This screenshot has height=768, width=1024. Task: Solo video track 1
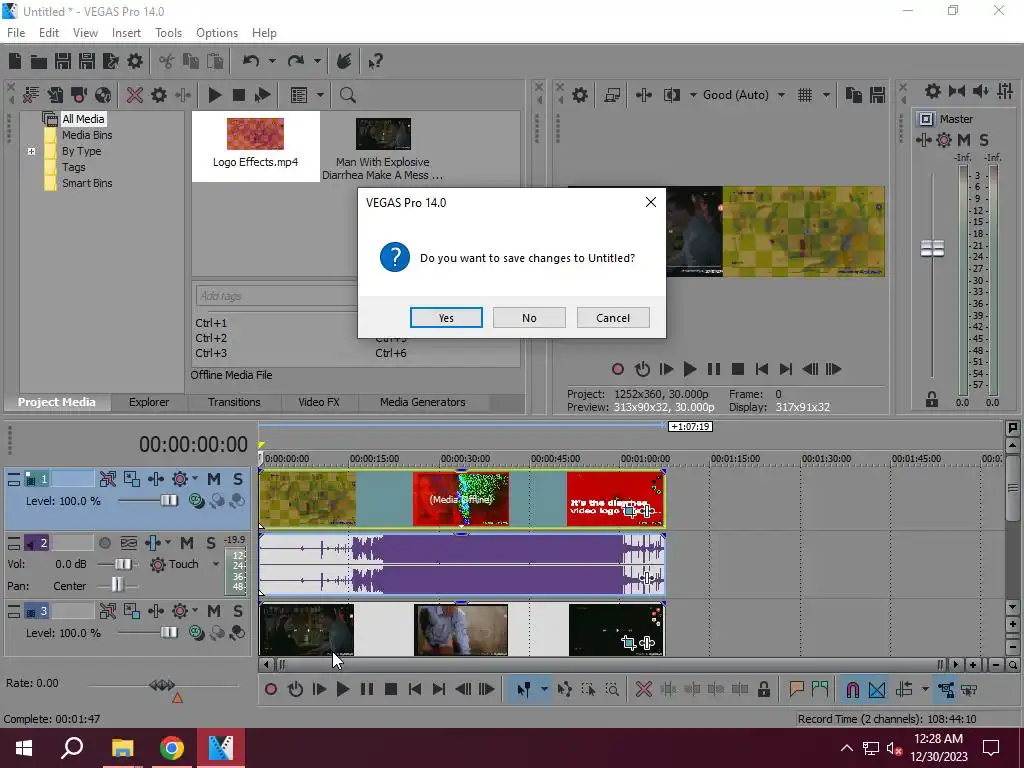tap(238, 479)
